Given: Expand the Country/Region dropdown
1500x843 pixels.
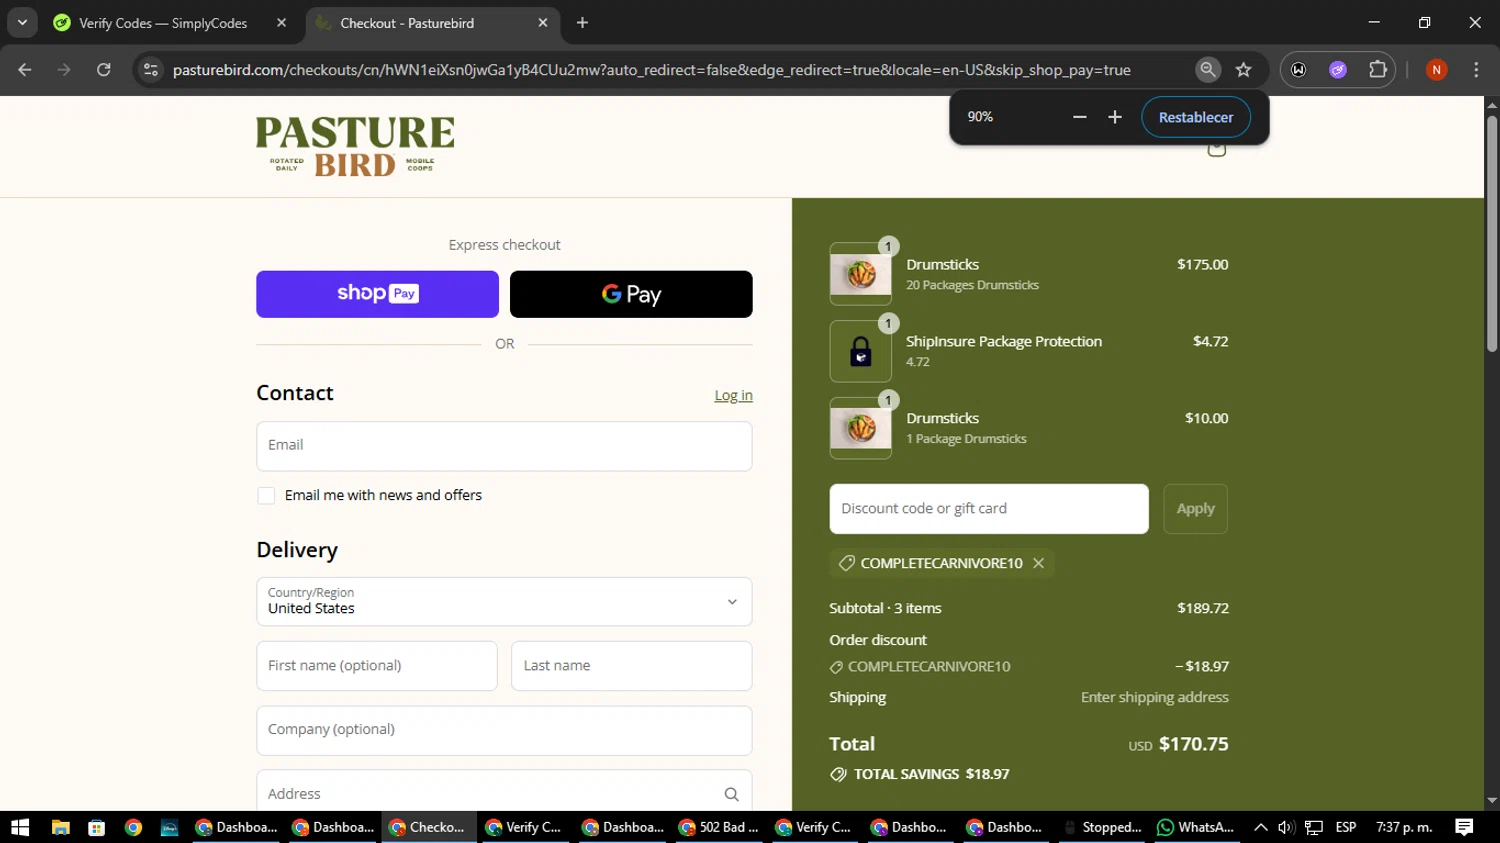Looking at the screenshot, I should [x=504, y=602].
